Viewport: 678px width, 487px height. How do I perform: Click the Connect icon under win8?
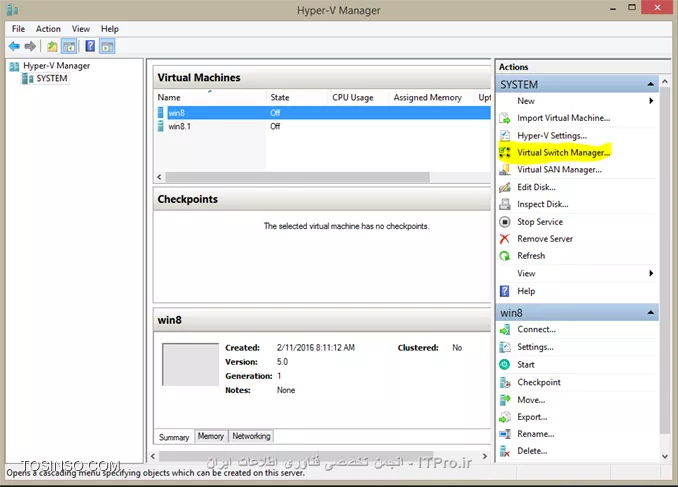pyautogui.click(x=505, y=330)
